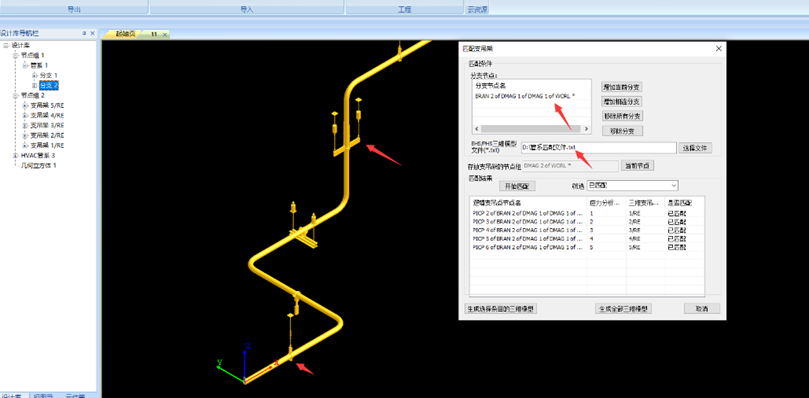Open the 导入 ribbon group
Viewport: 809px width, 398px height.
point(247,9)
